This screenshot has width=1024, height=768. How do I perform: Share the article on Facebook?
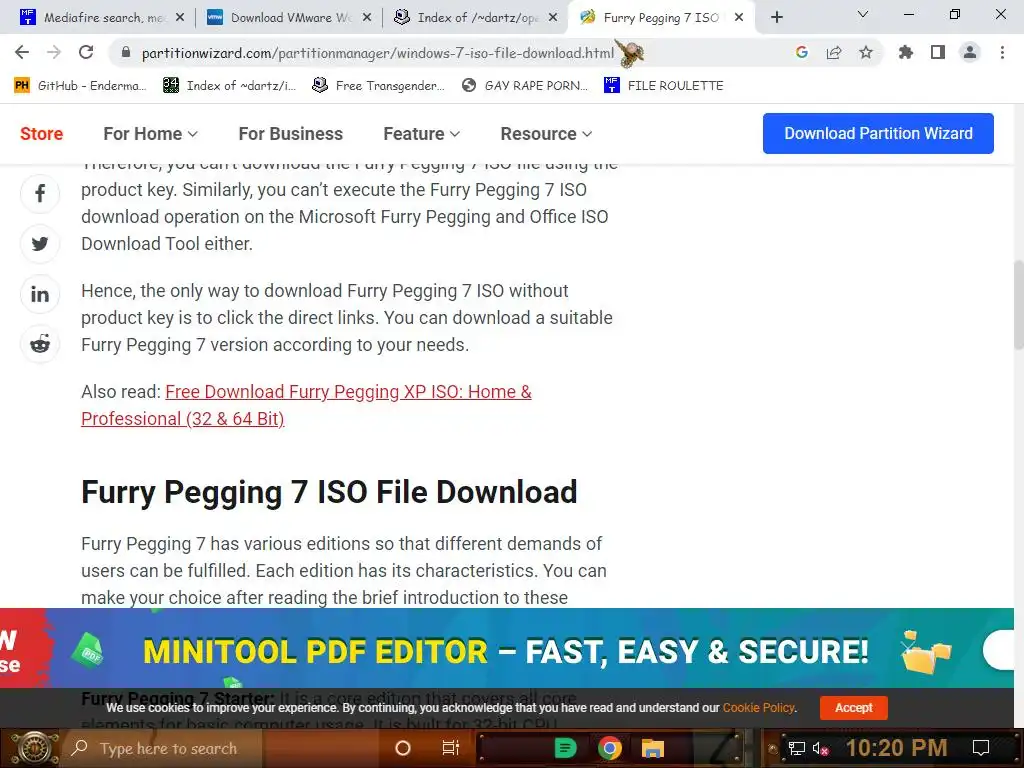(x=40, y=193)
